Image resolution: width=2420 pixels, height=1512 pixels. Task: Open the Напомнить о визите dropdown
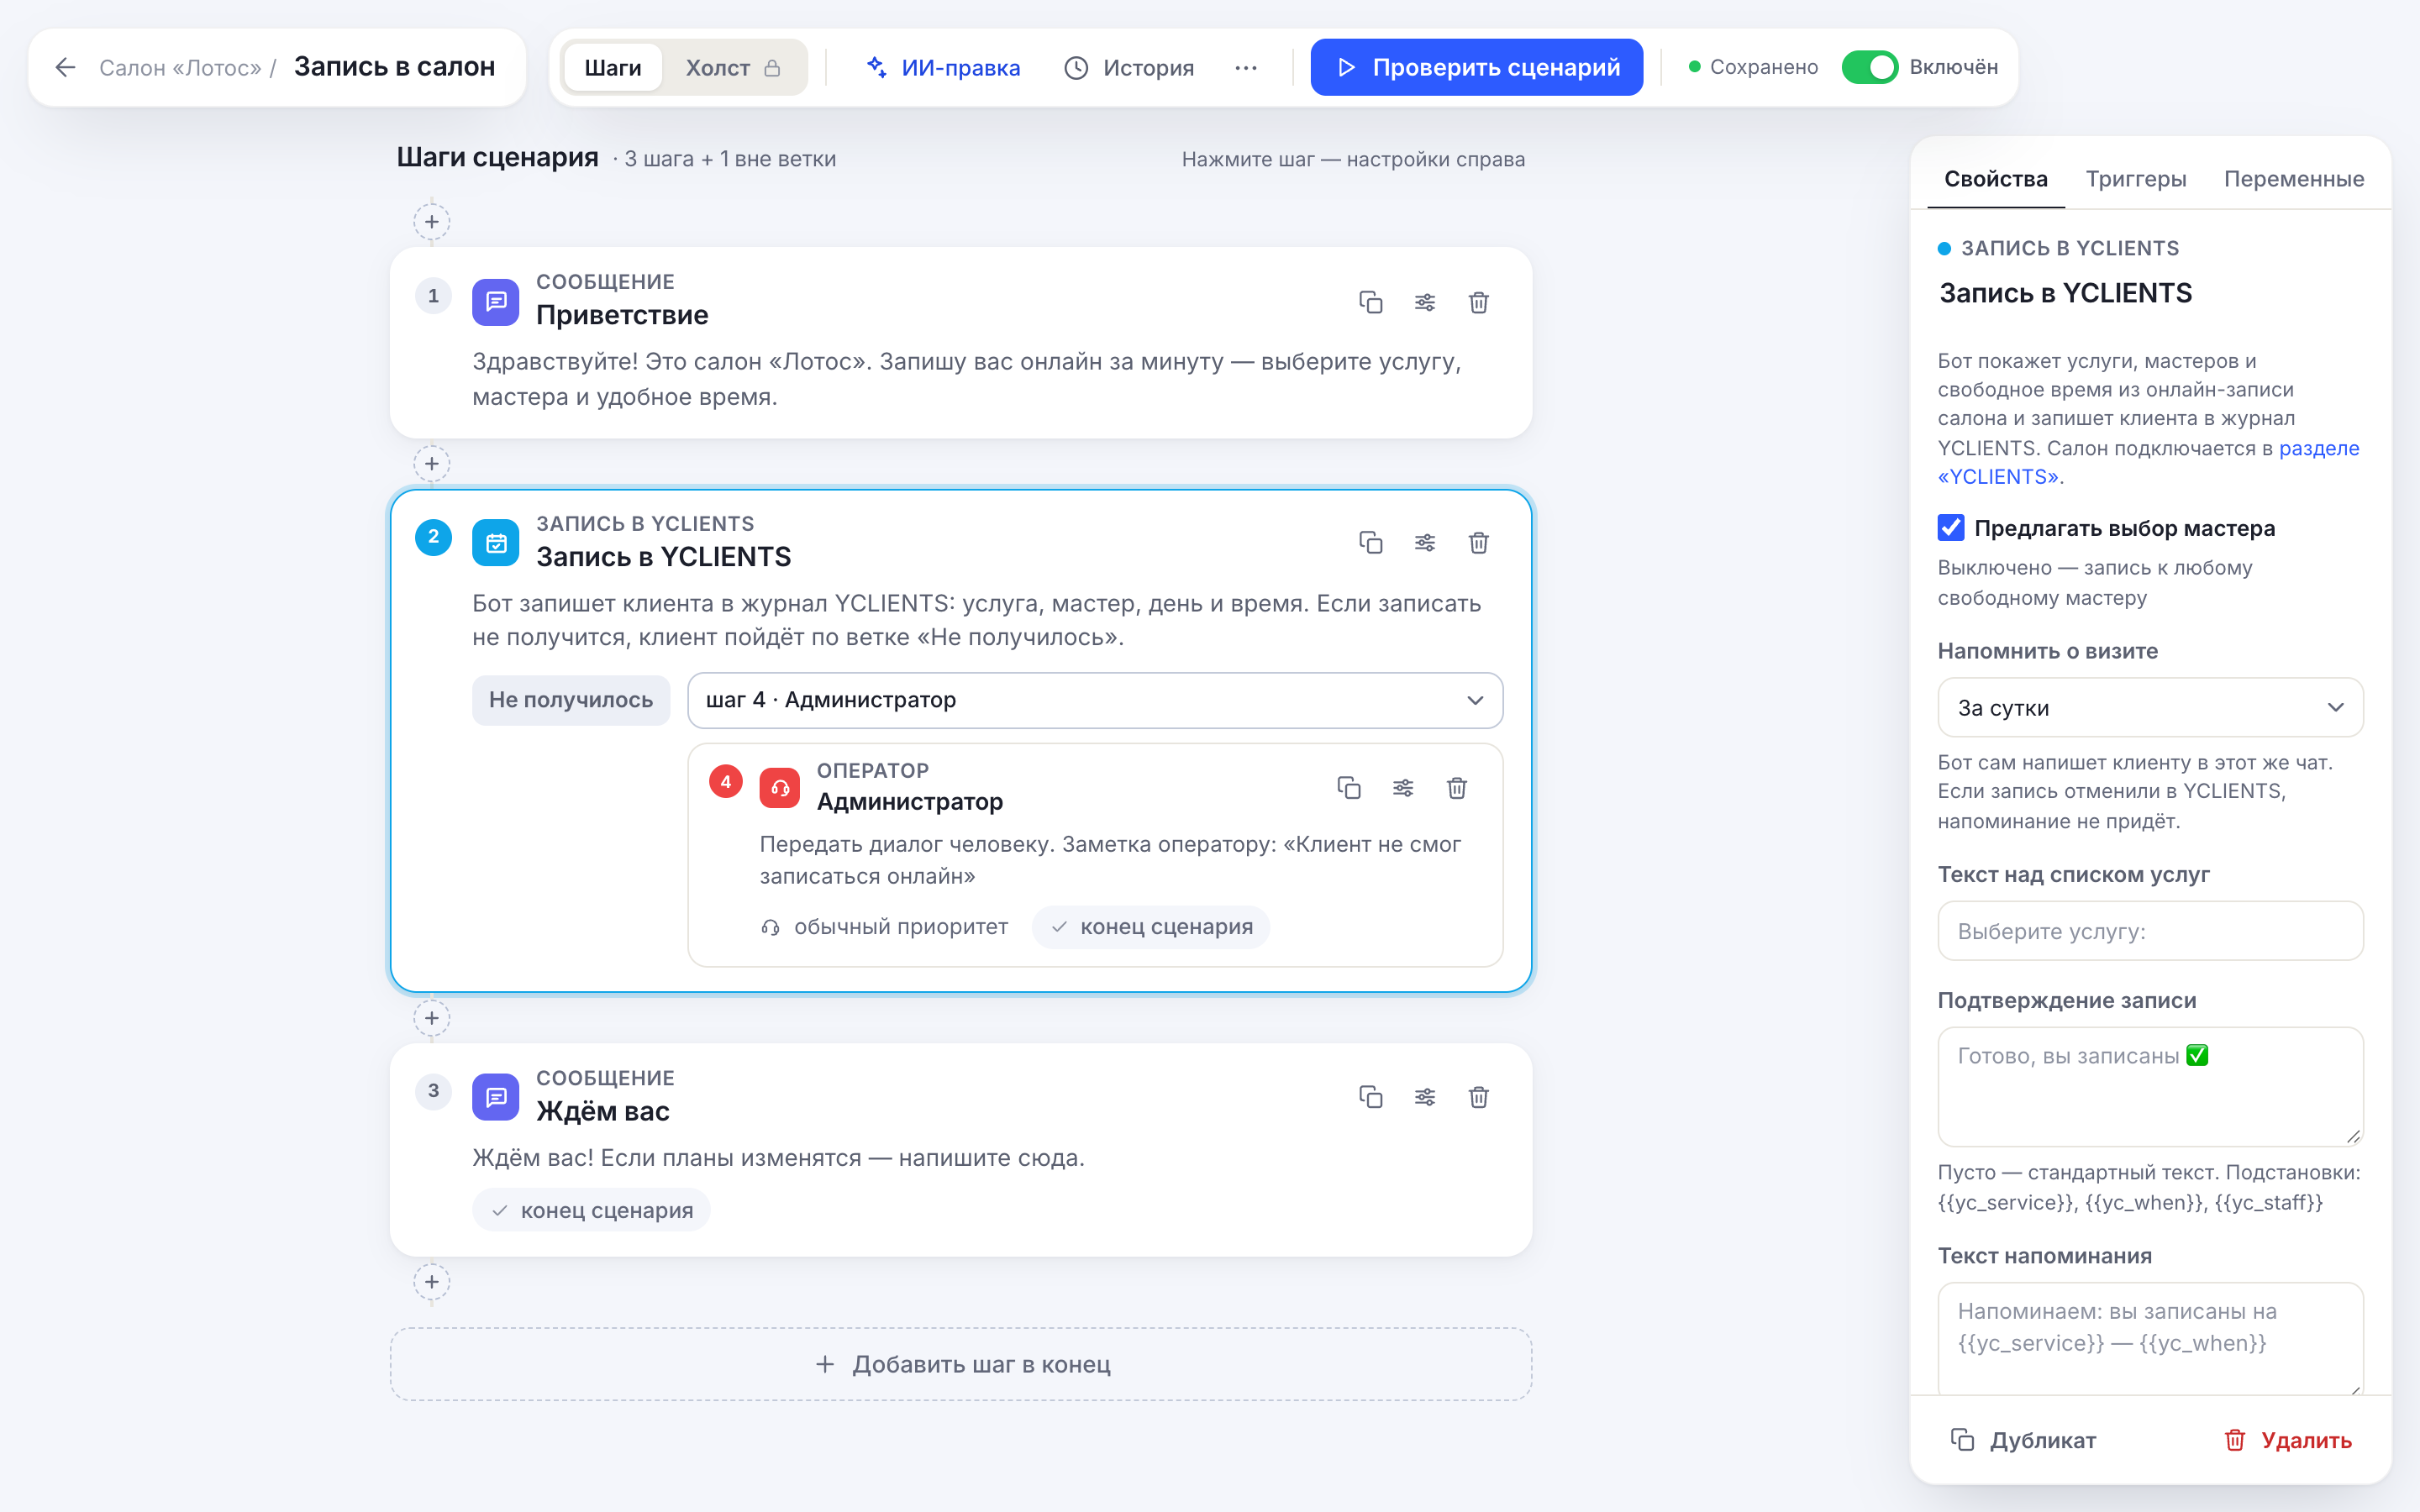click(x=2150, y=708)
